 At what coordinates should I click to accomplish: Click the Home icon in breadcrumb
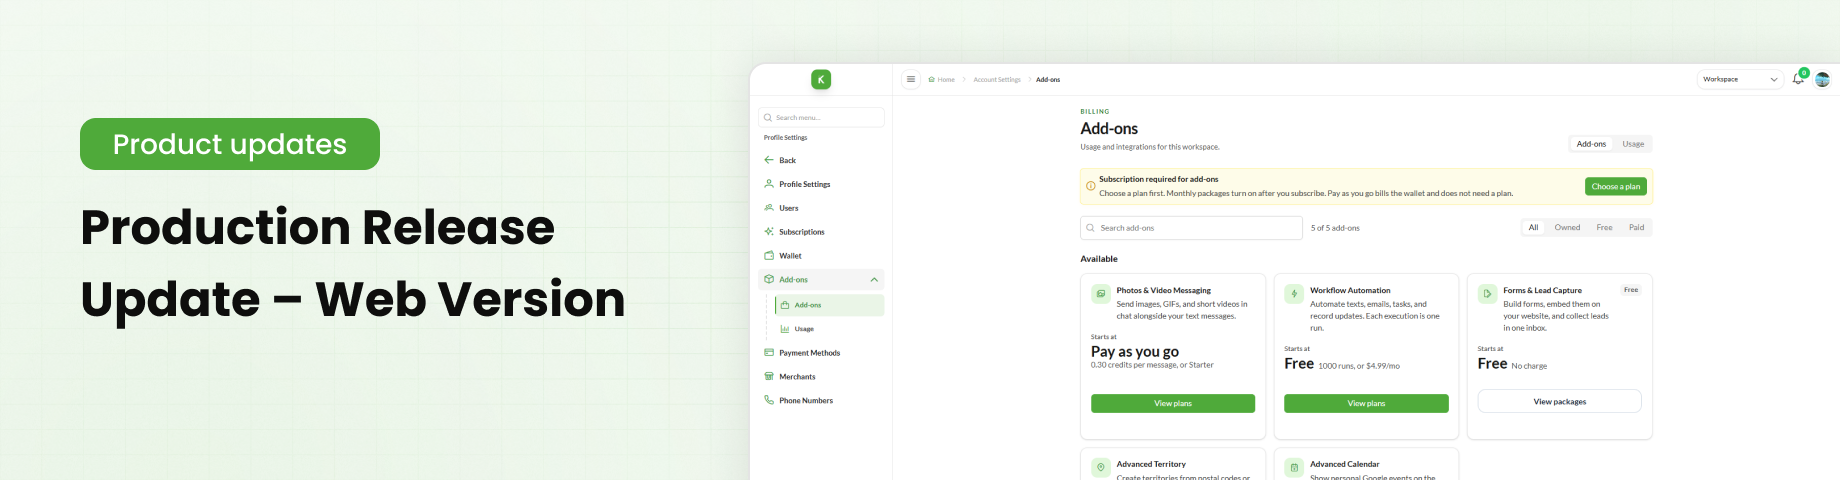point(931,80)
